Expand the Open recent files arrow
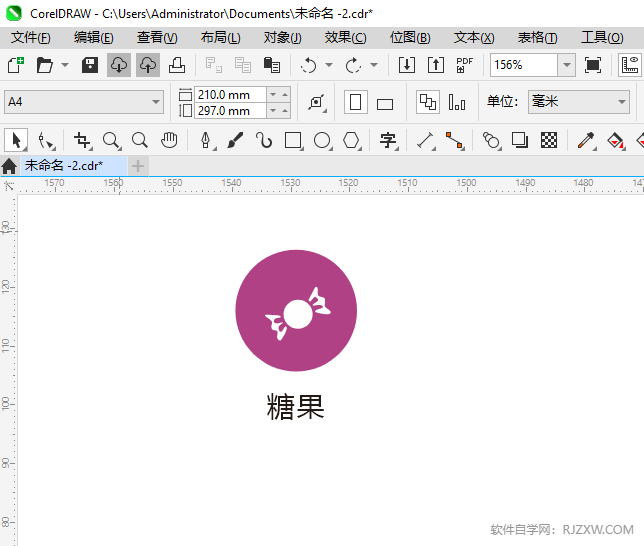The width and height of the screenshot is (644, 546). 65,65
